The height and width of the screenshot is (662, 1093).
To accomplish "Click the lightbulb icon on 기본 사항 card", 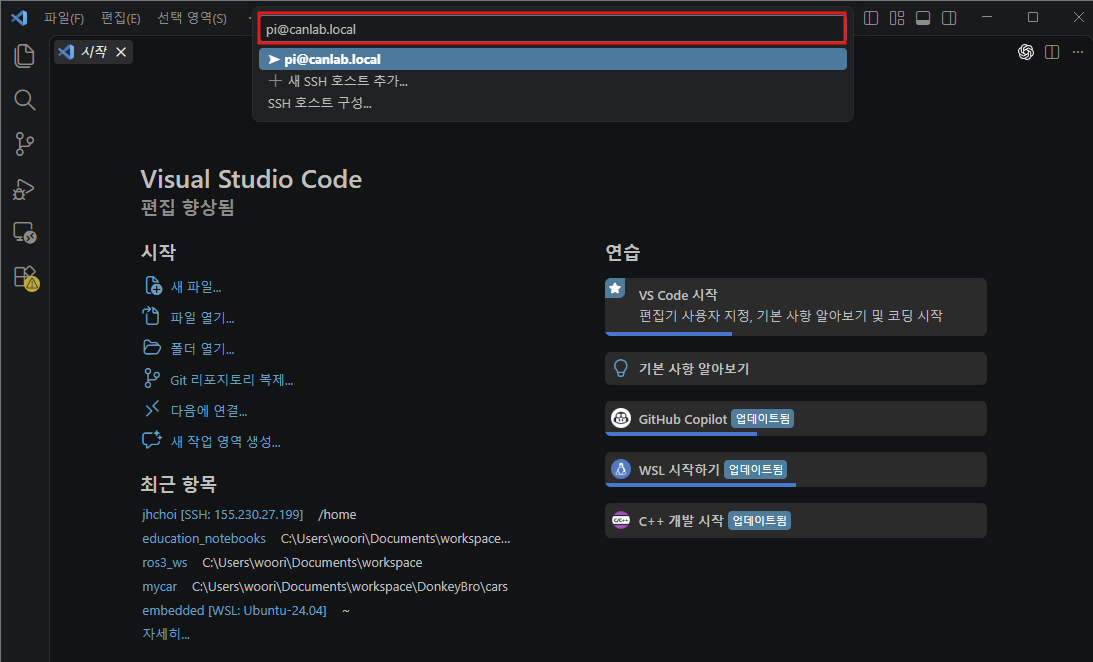I will 620,368.
